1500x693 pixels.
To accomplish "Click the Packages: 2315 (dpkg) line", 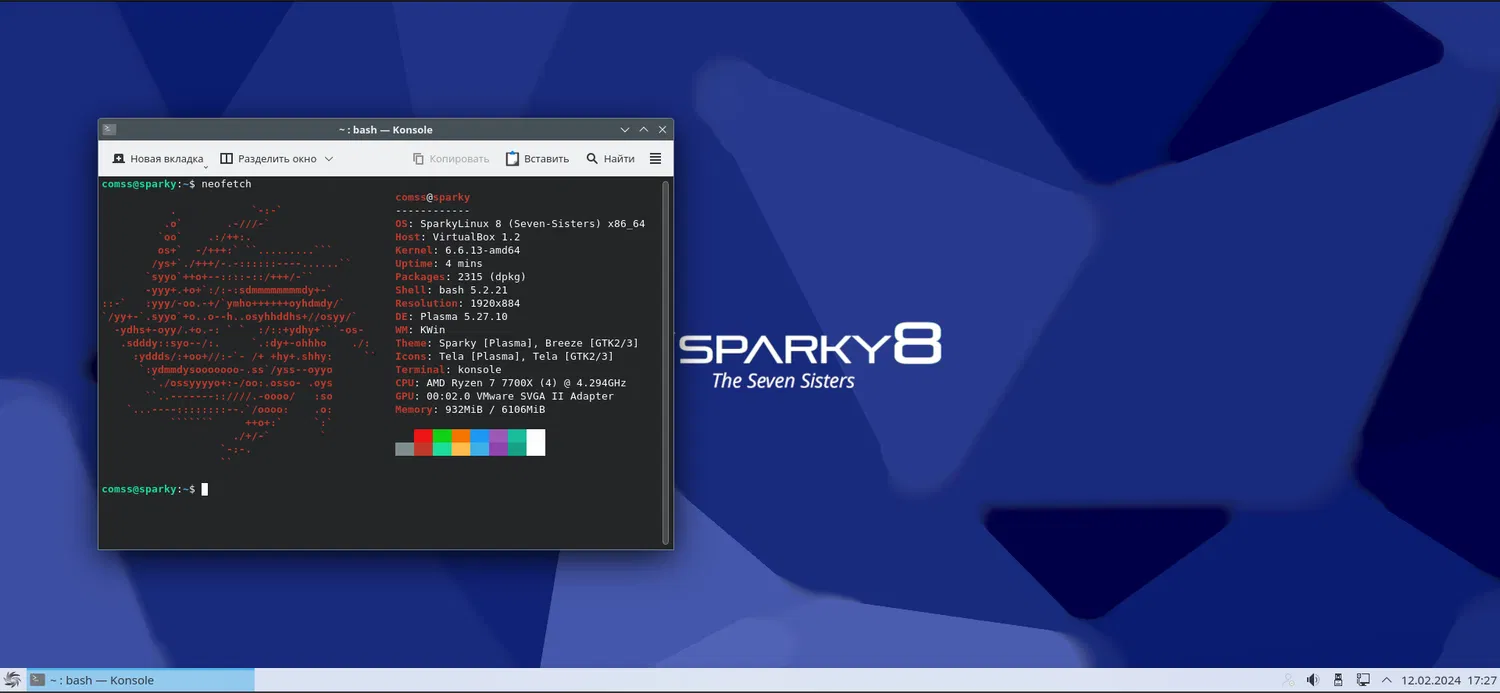I will pyautogui.click(x=461, y=276).
